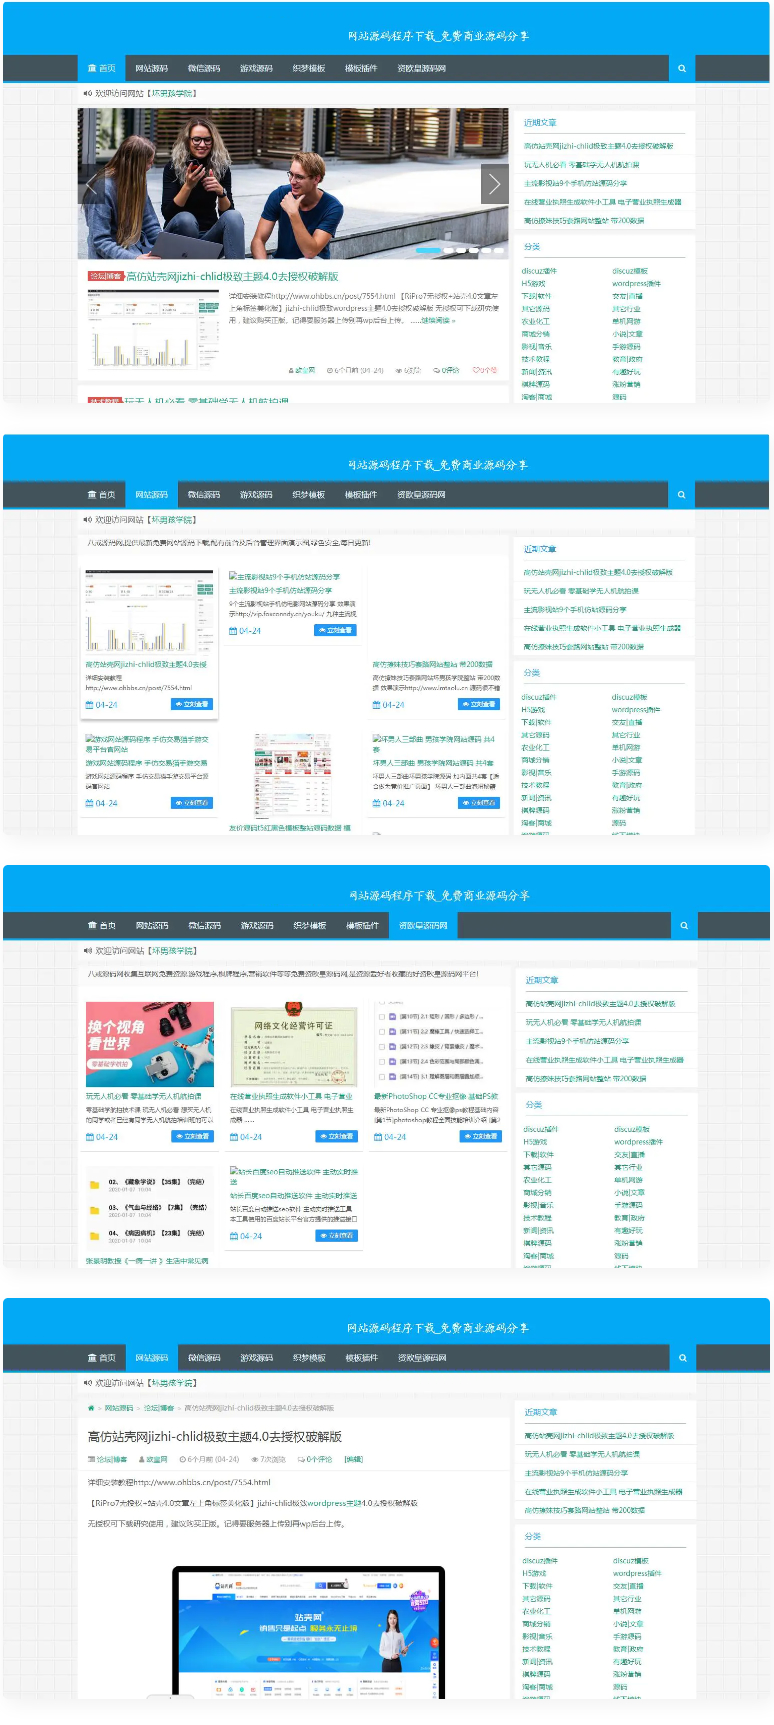Click the search icon on the carousel homepage navbar
The width and height of the screenshot is (774, 1725).
pyautogui.click(x=681, y=69)
